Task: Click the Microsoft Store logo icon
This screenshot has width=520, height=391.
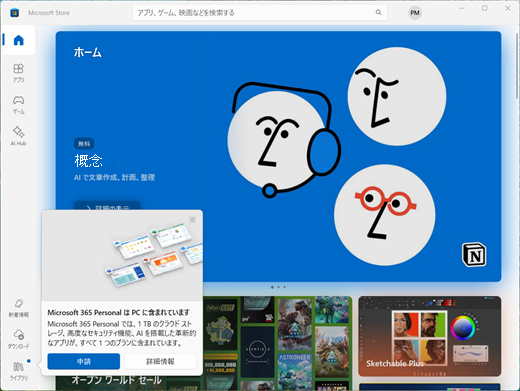Action: click(x=14, y=13)
